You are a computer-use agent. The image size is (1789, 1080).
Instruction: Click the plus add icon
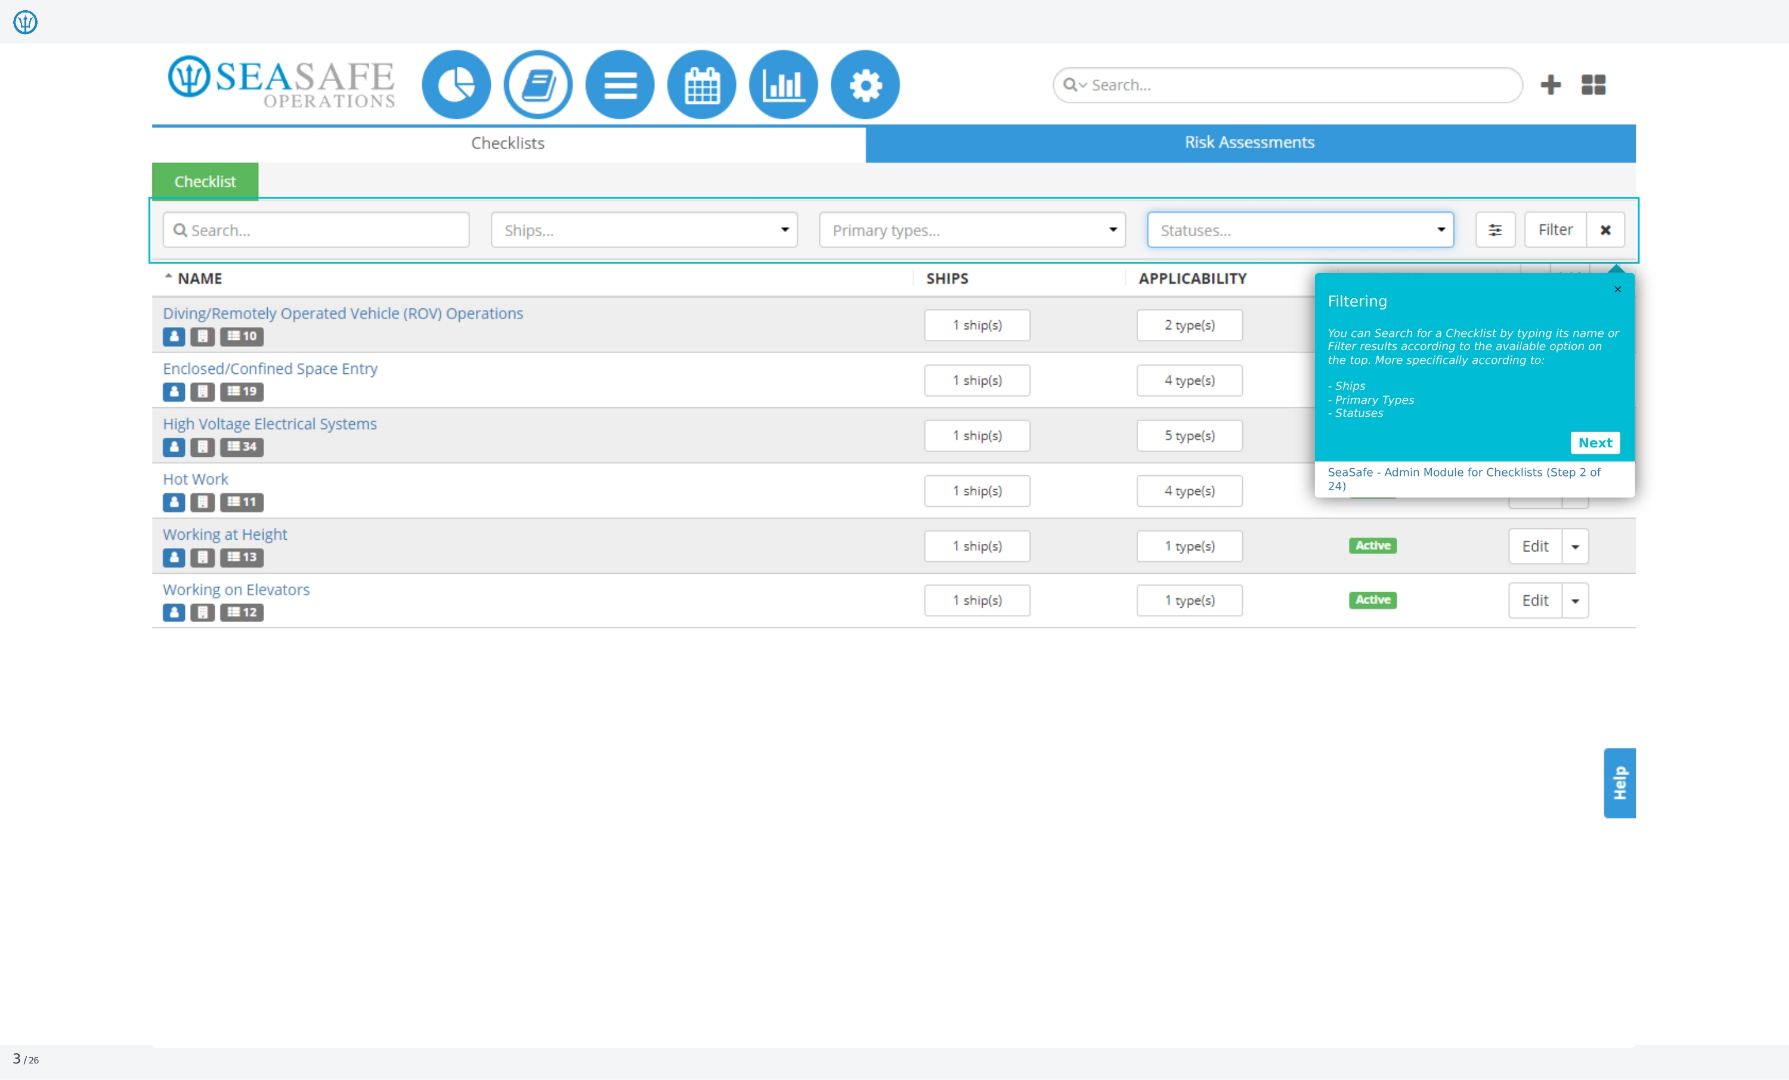[1551, 85]
